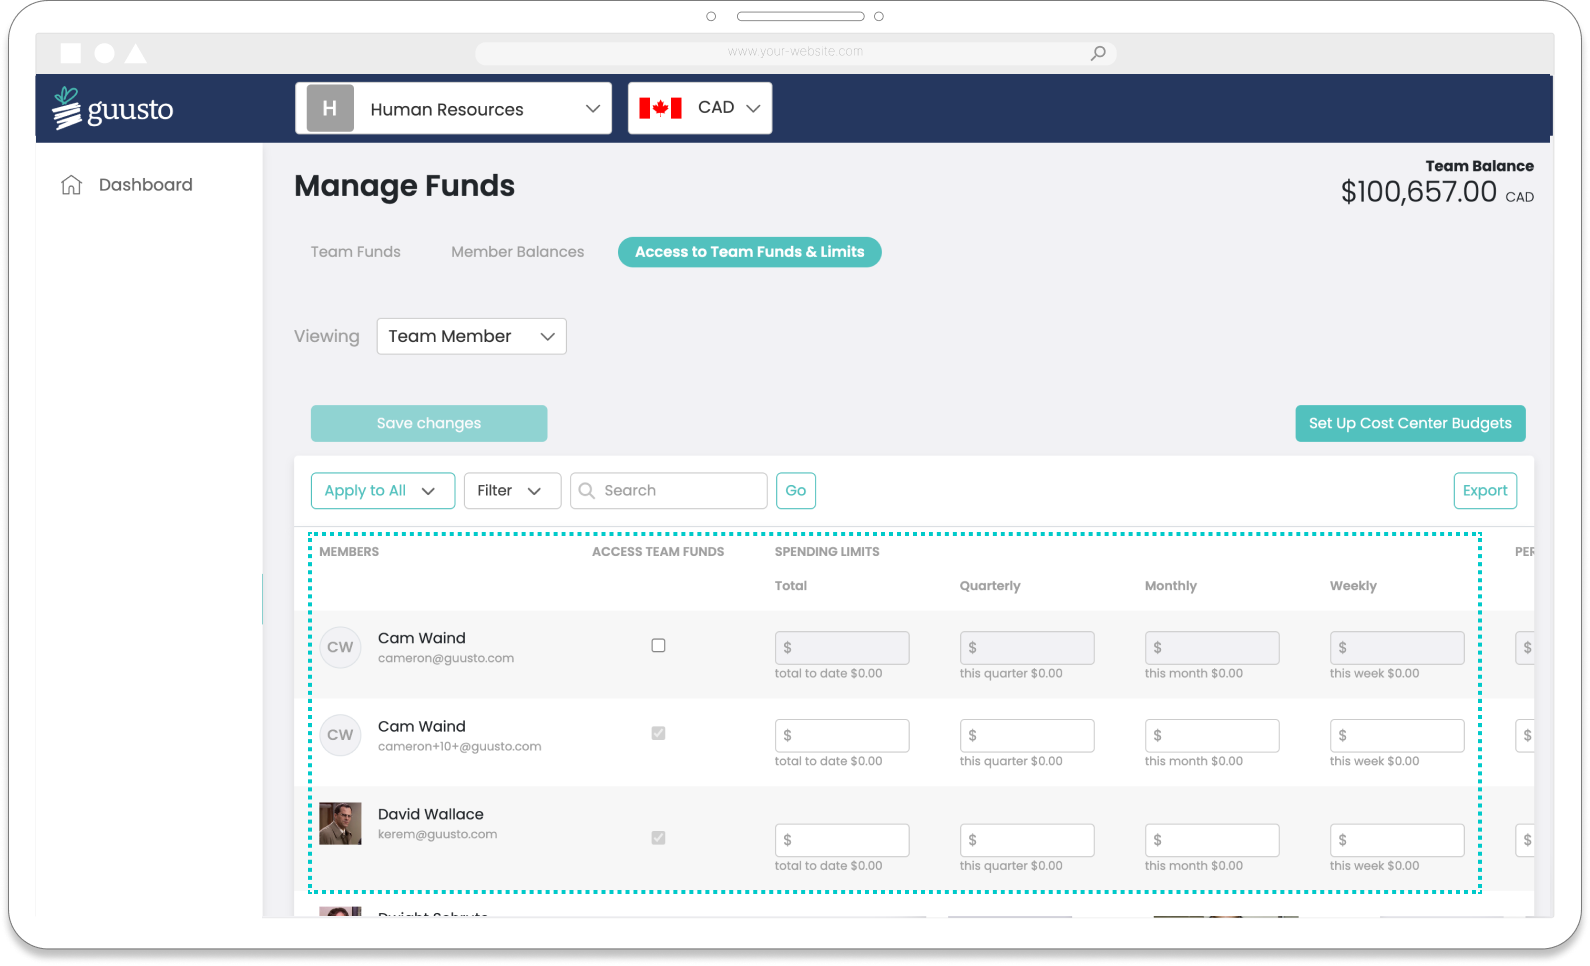Image resolution: width=1590 pixels, height=966 pixels.
Task: Click the guusto logo
Action: click(x=113, y=108)
